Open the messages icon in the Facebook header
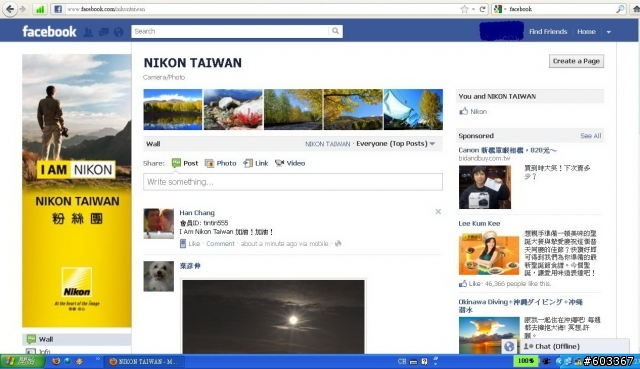640x369 pixels. pos(104,32)
